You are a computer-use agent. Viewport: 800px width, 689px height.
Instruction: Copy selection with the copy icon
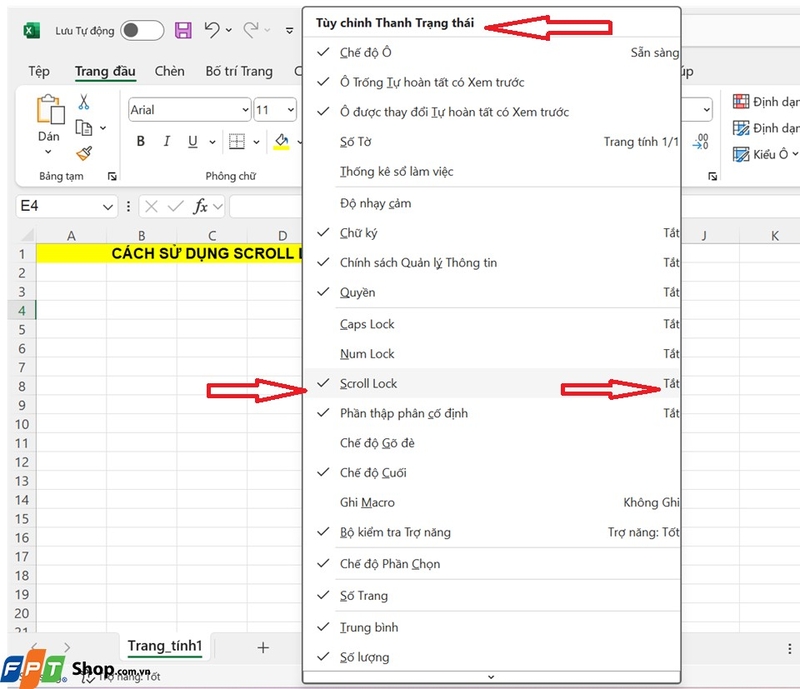[84, 128]
